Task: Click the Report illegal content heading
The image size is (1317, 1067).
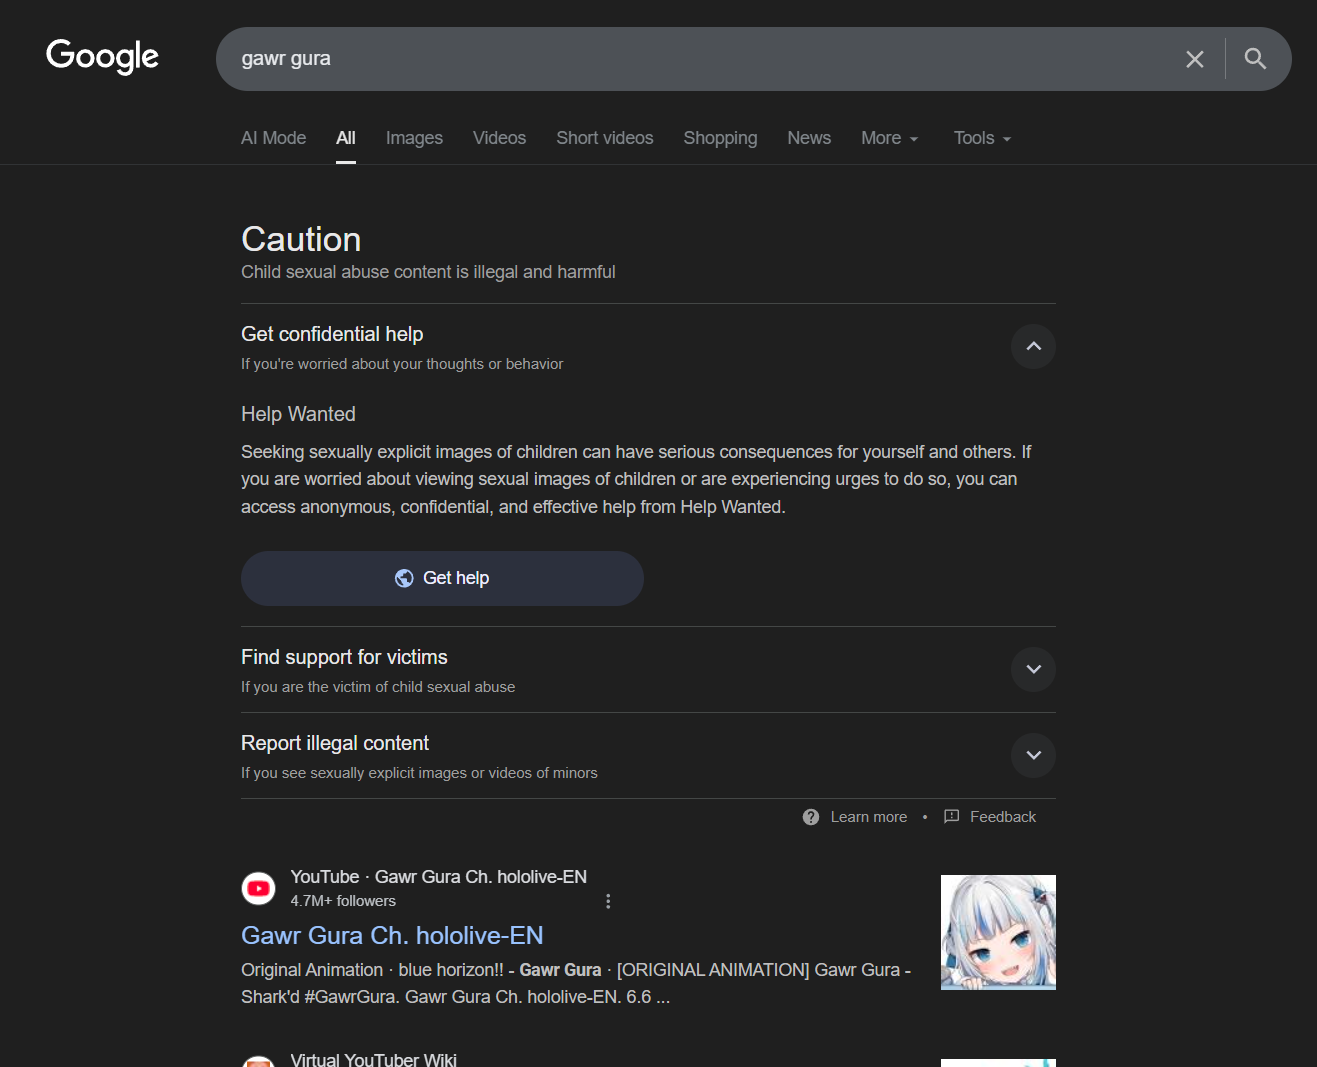Action: [x=335, y=743]
